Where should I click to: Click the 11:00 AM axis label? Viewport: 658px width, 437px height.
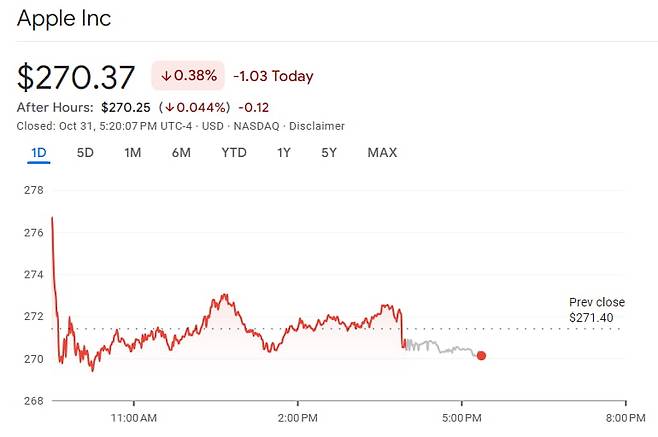[133, 416]
